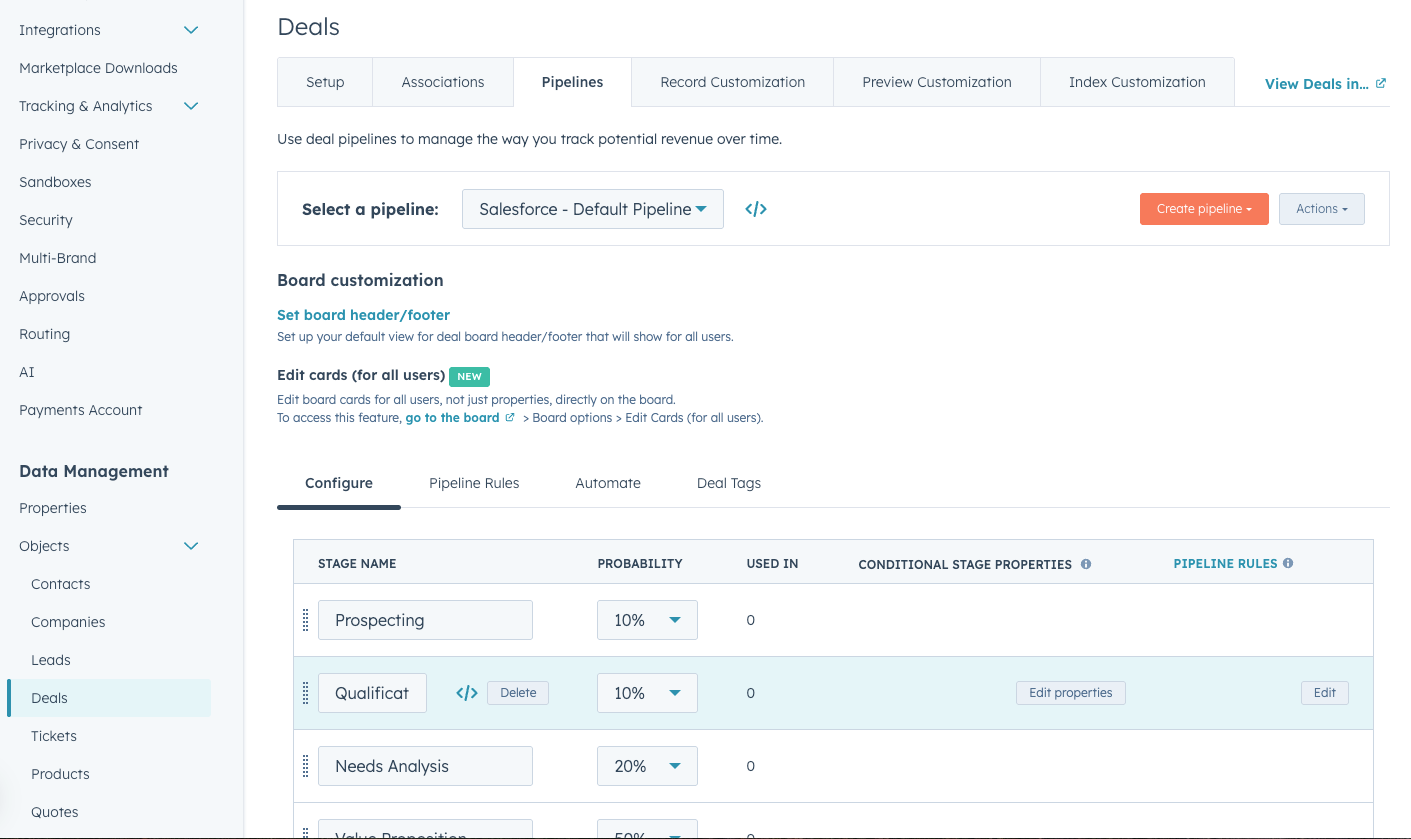Go to Contacts in the sidebar
This screenshot has width=1411, height=839.
coord(61,584)
